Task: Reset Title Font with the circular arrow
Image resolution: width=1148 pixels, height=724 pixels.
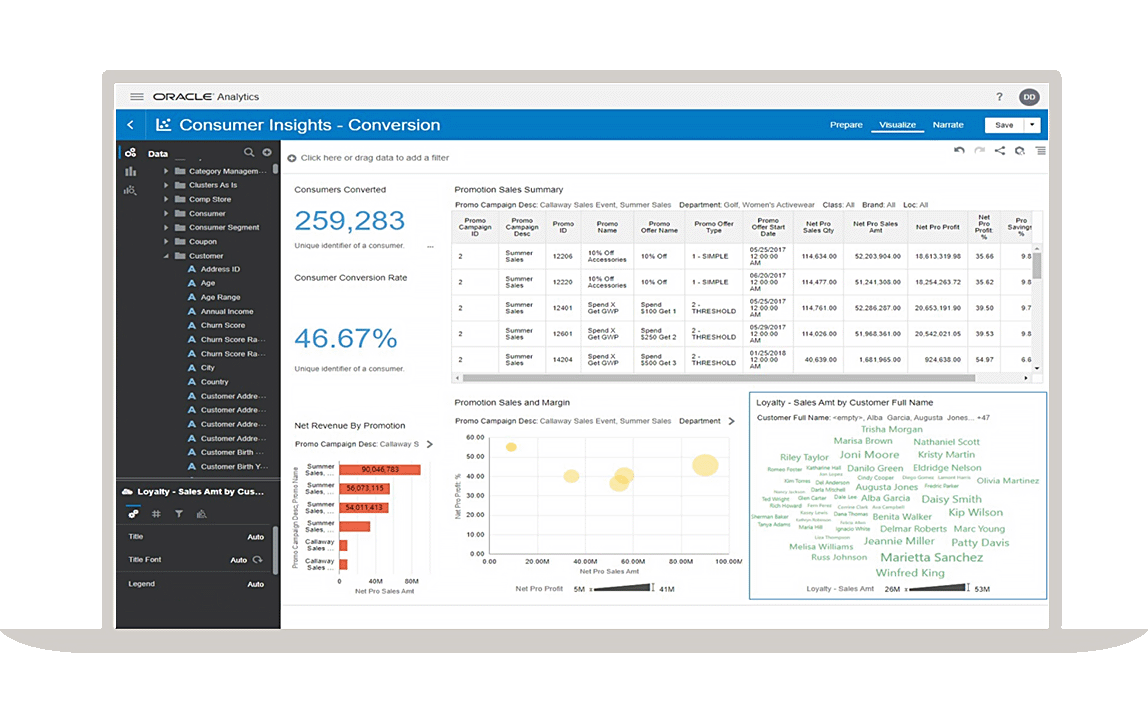Action: (258, 559)
